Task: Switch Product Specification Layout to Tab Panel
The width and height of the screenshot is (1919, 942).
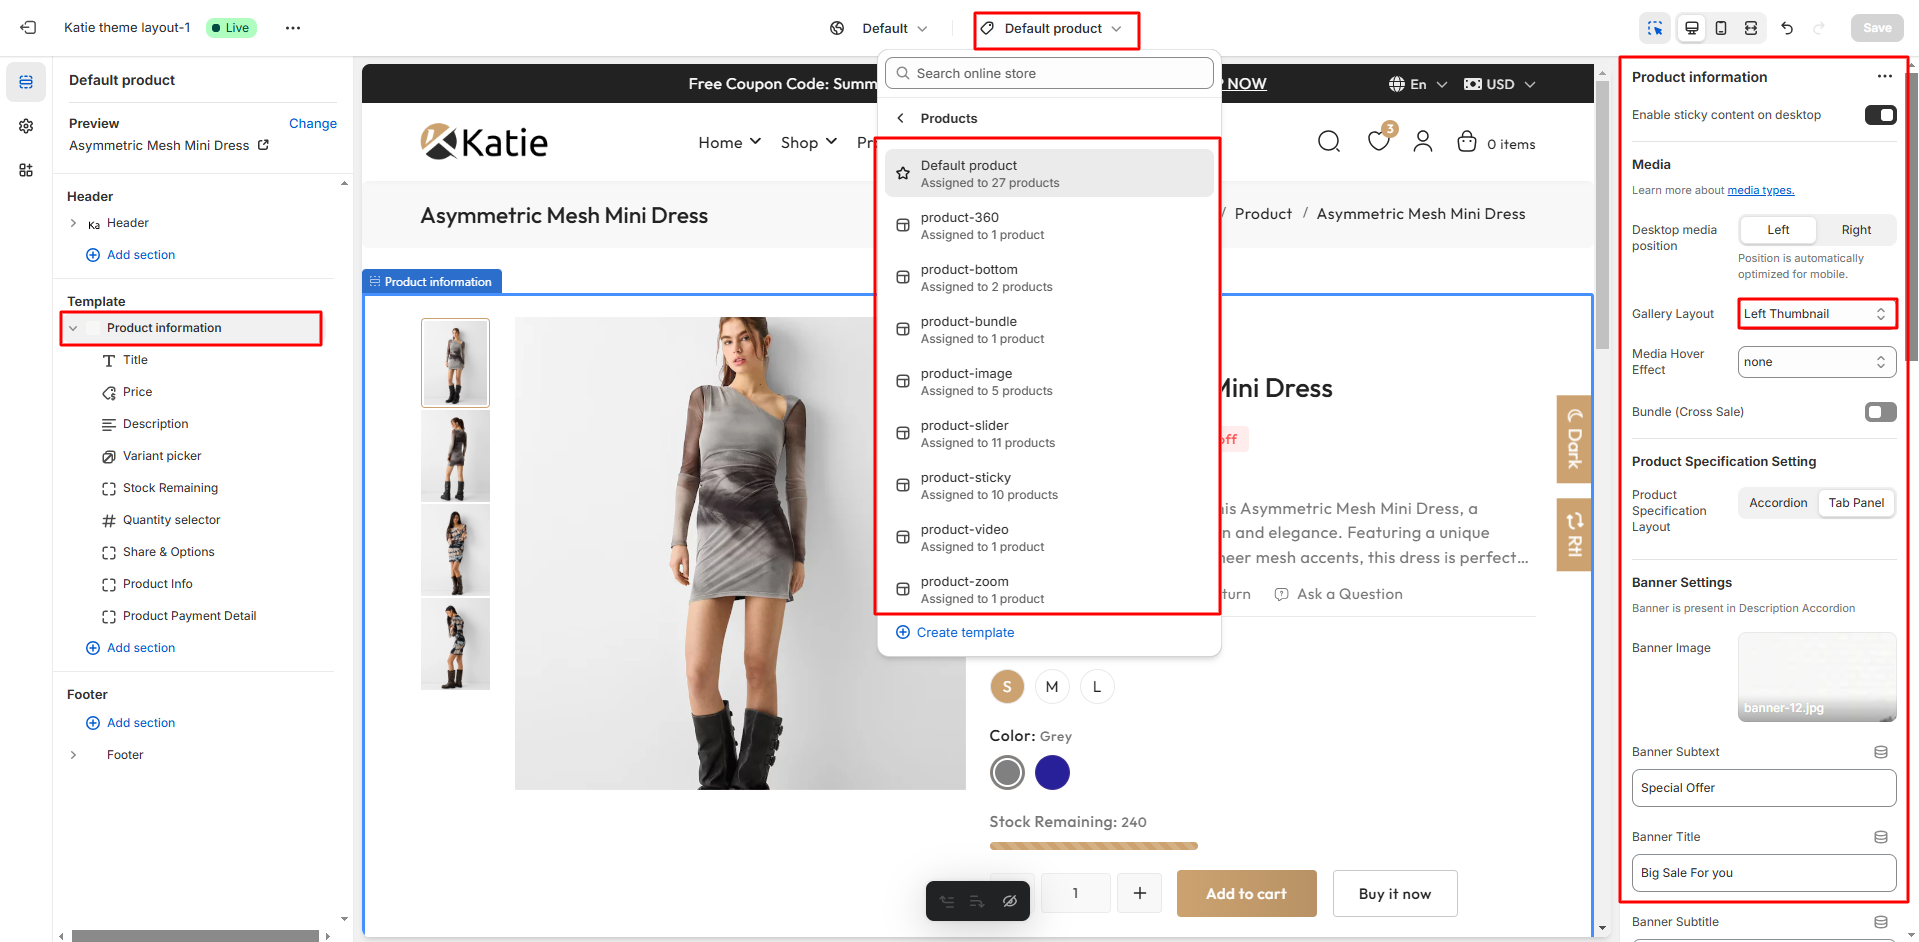Action: (x=1856, y=502)
